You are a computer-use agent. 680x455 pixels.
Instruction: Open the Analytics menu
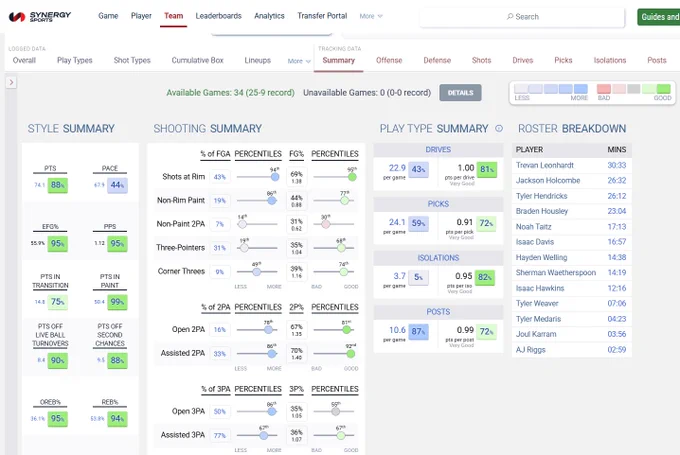pos(269,16)
